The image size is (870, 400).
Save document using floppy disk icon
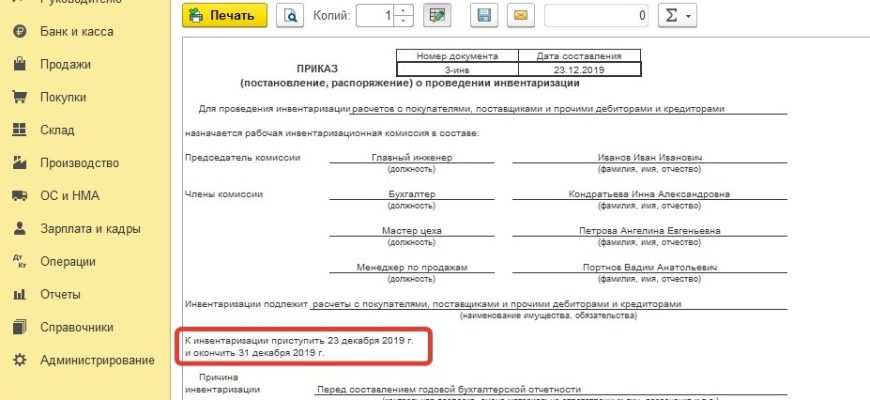[485, 16]
